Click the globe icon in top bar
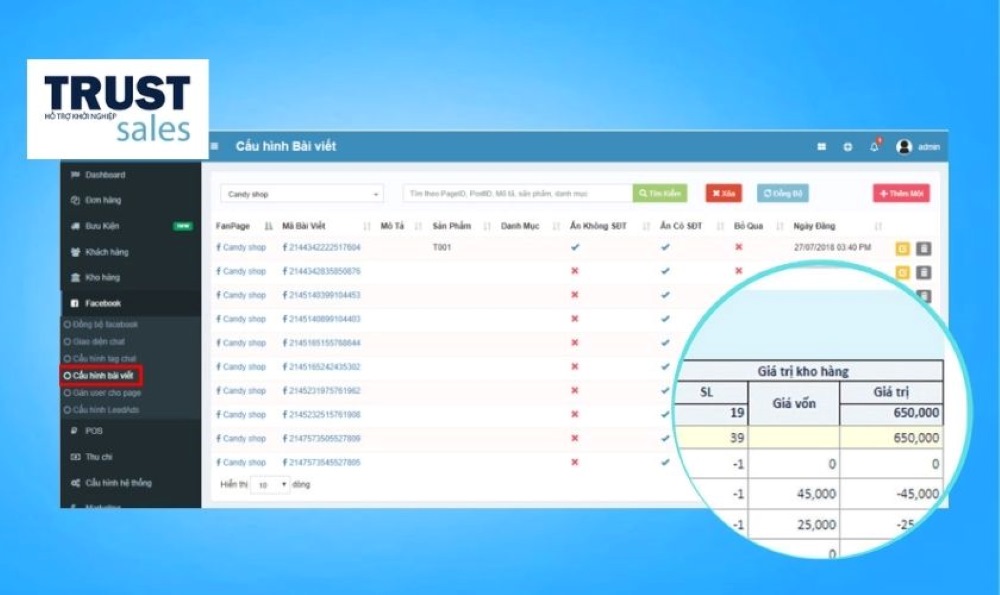The image size is (1000, 595). [x=848, y=147]
